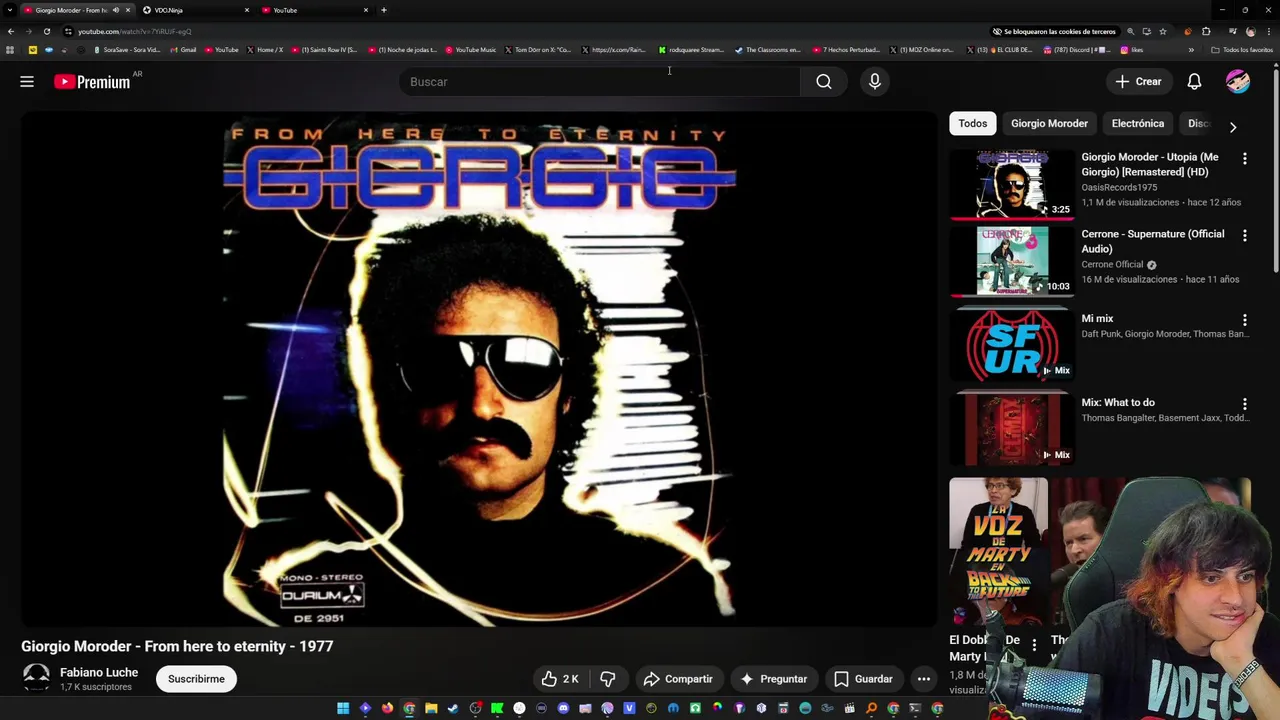Viewport: 1280px width, 720px height.
Task: Click the Buscar search field
Action: (600, 82)
